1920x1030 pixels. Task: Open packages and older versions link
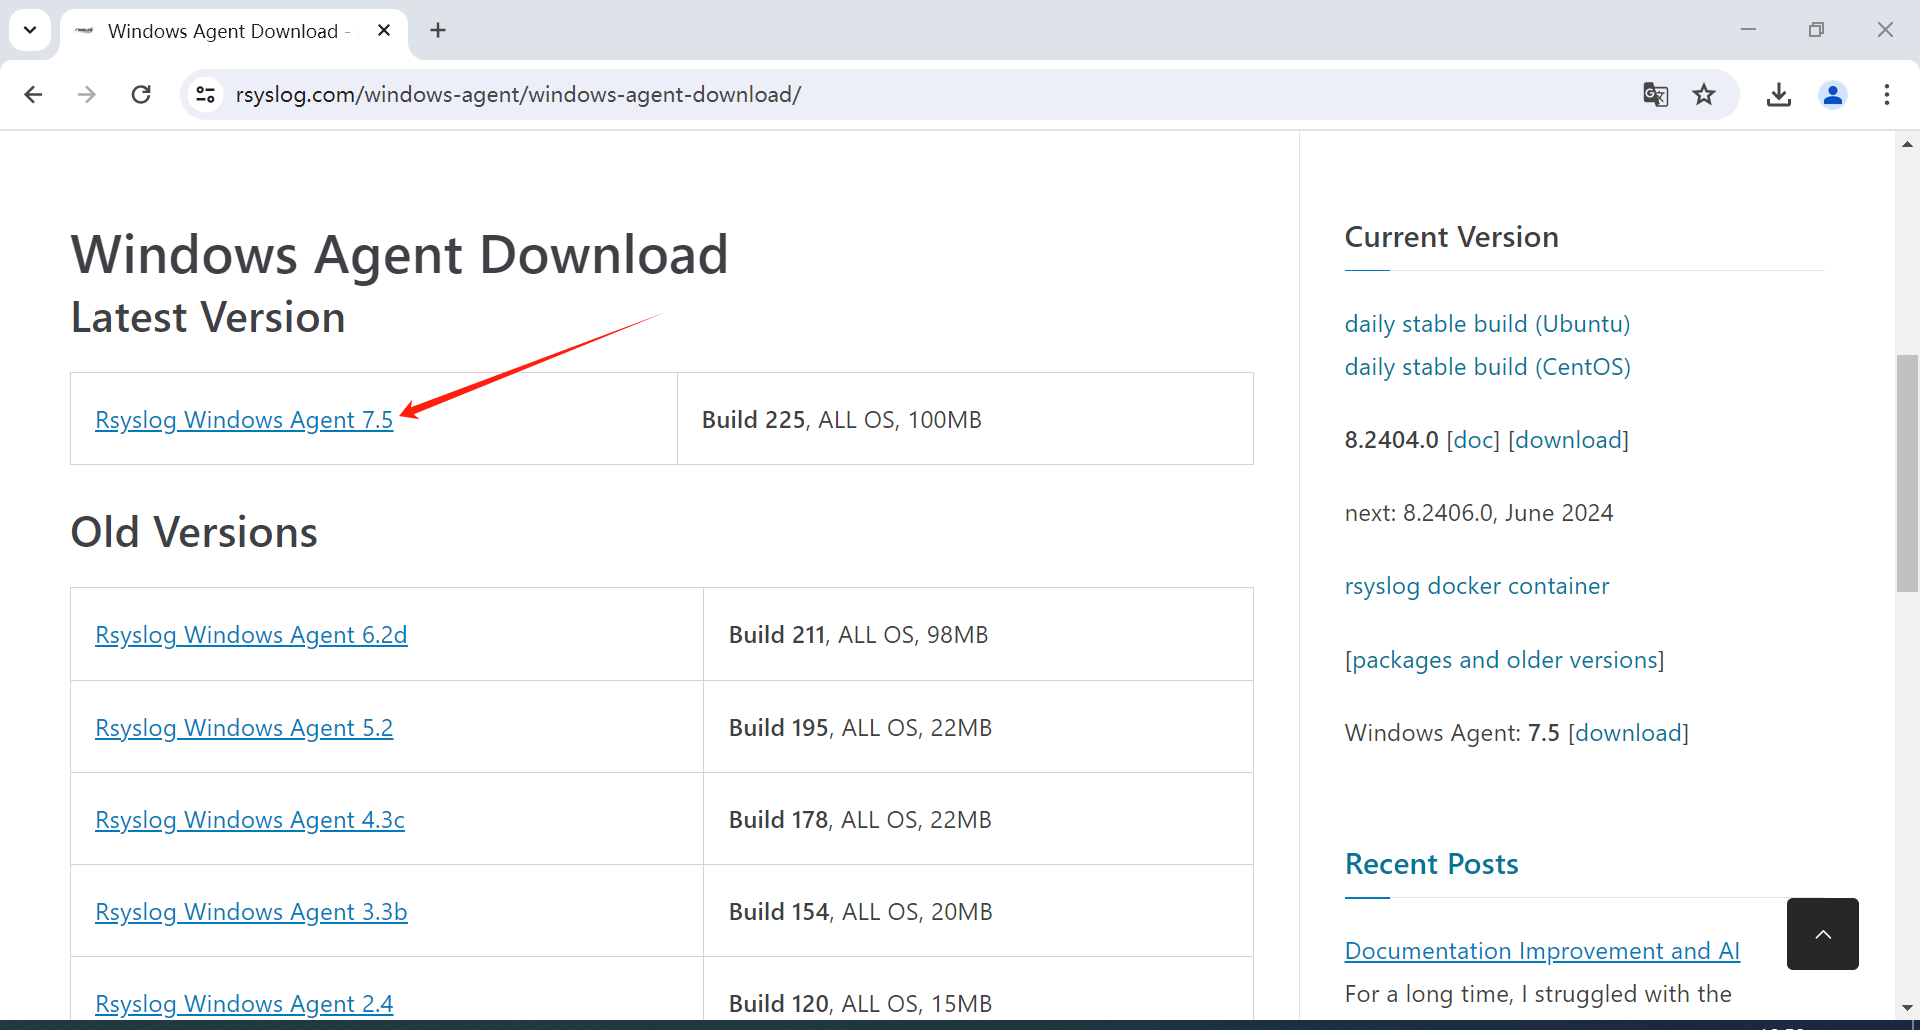pos(1504,660)
